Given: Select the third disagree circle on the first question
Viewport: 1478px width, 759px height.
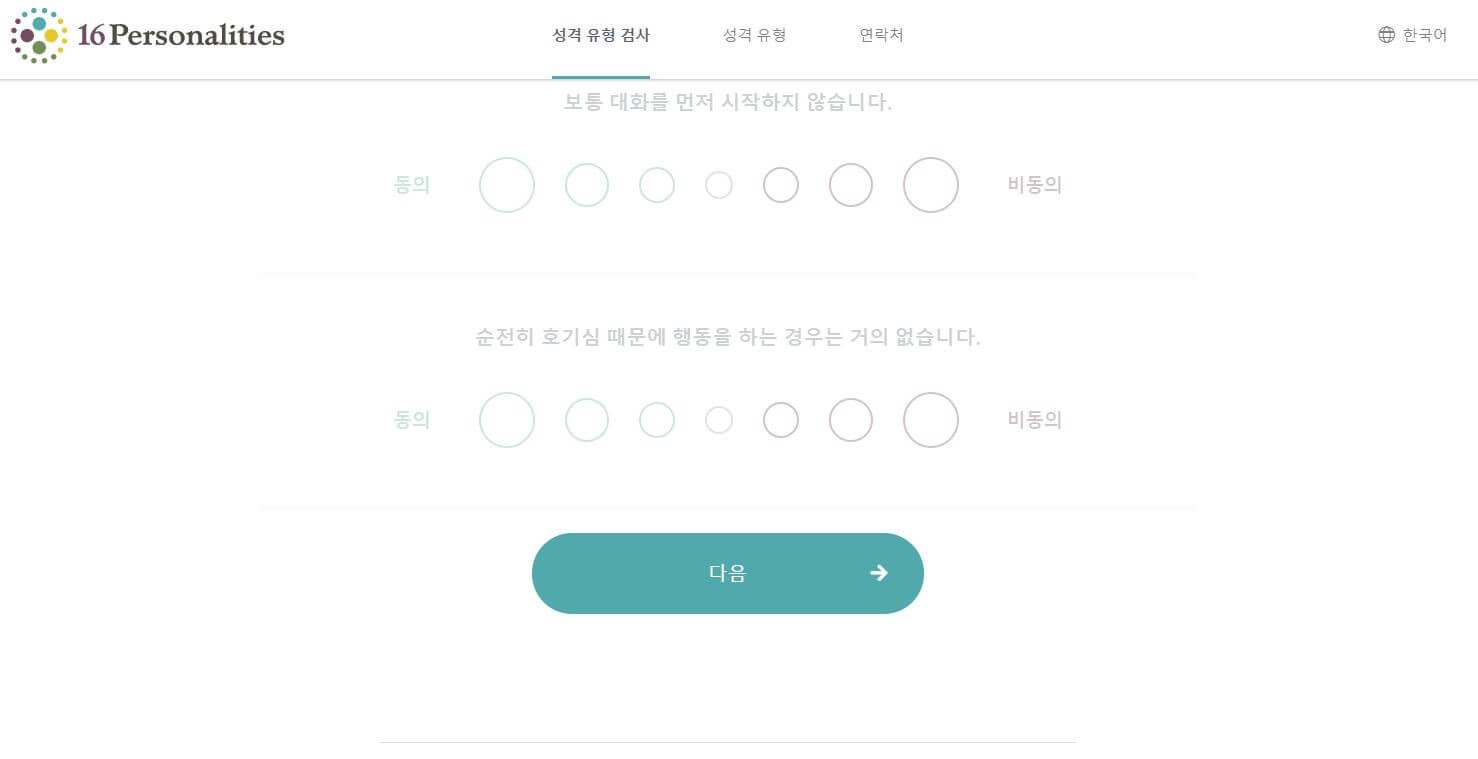Looking at the screenshot, I should (931, 185).
